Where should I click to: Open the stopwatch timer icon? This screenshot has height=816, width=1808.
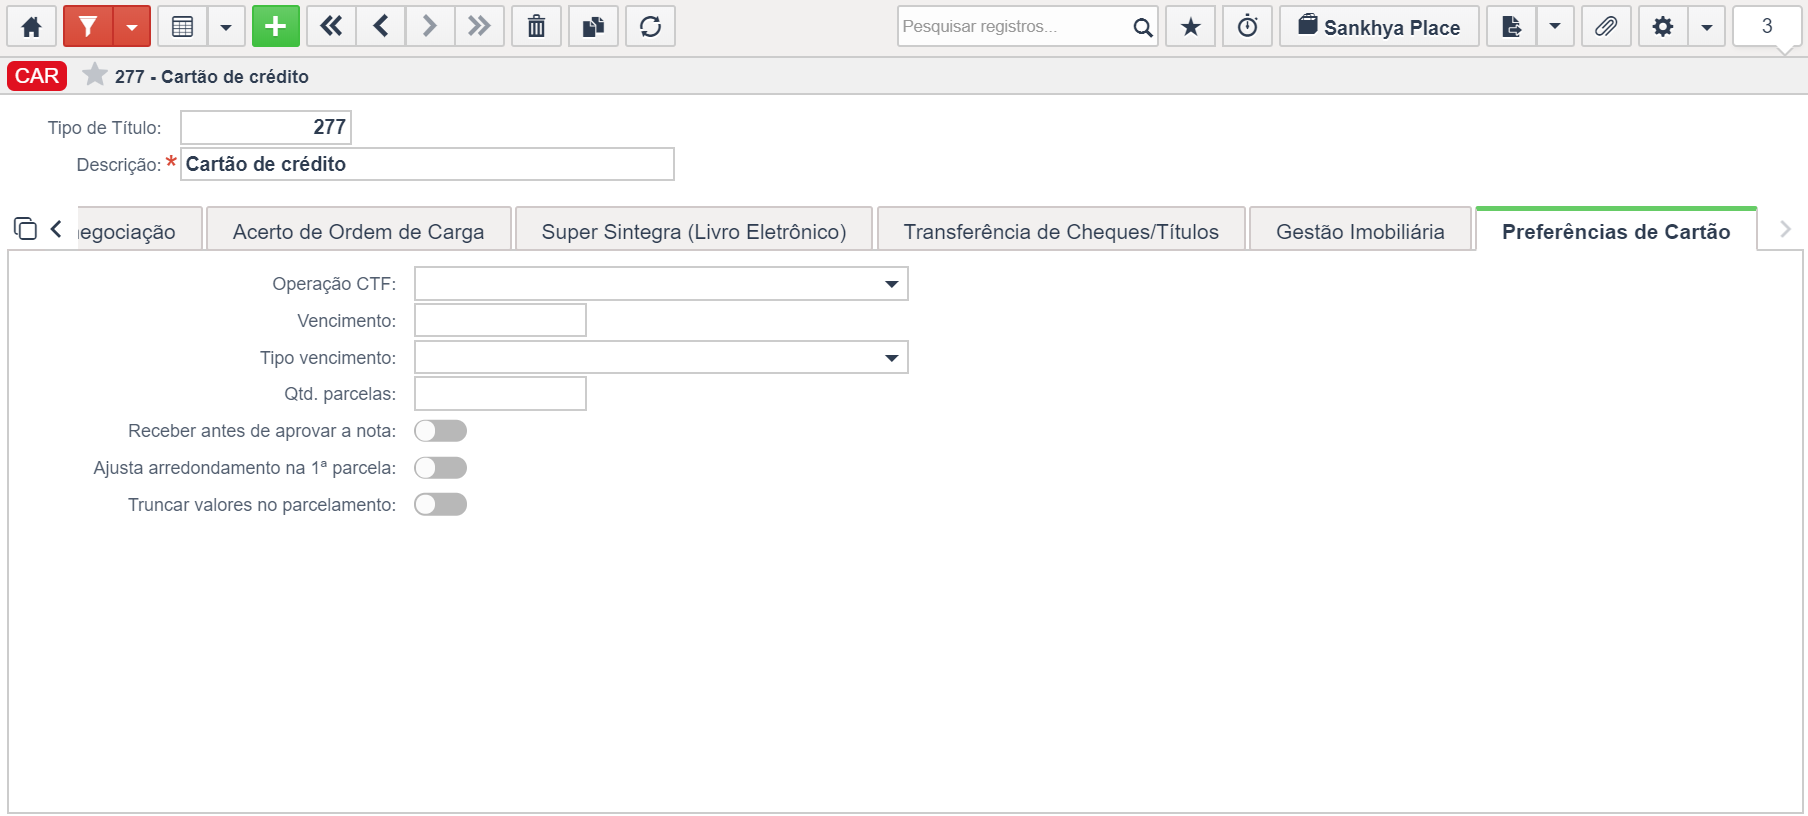point(1247,27)
